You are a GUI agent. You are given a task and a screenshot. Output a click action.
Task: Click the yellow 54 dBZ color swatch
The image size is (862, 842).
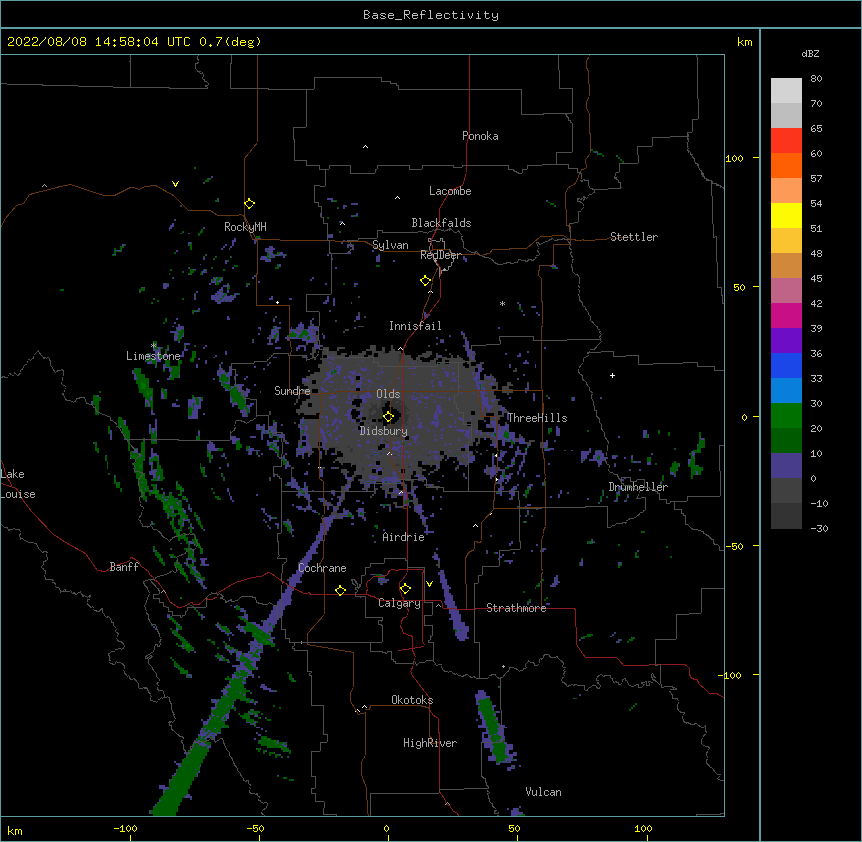tap(786, 215)
